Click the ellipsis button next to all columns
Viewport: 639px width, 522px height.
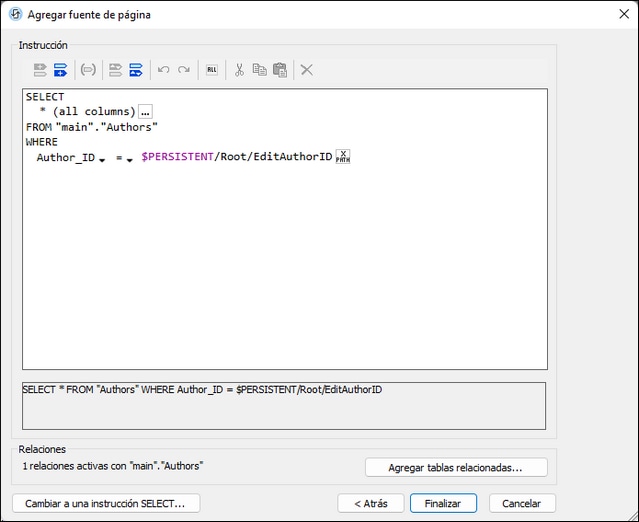tap(145, 112)
